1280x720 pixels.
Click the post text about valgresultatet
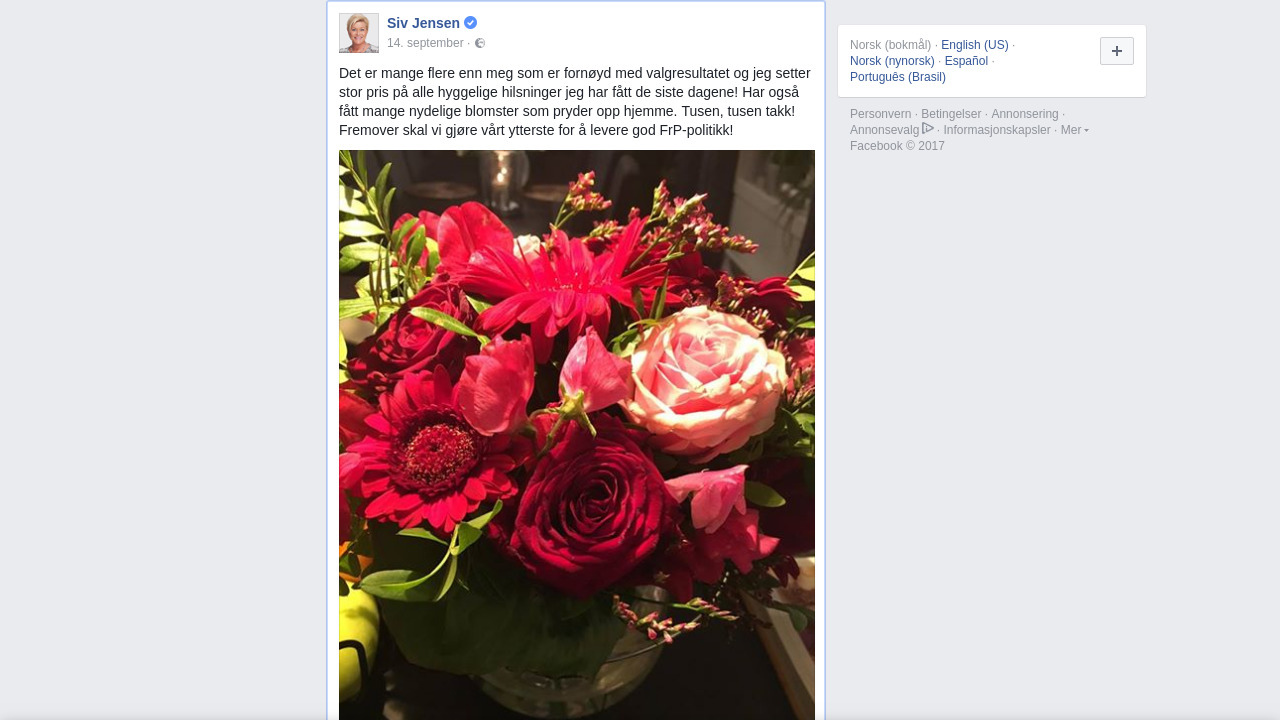click(575, 102)
